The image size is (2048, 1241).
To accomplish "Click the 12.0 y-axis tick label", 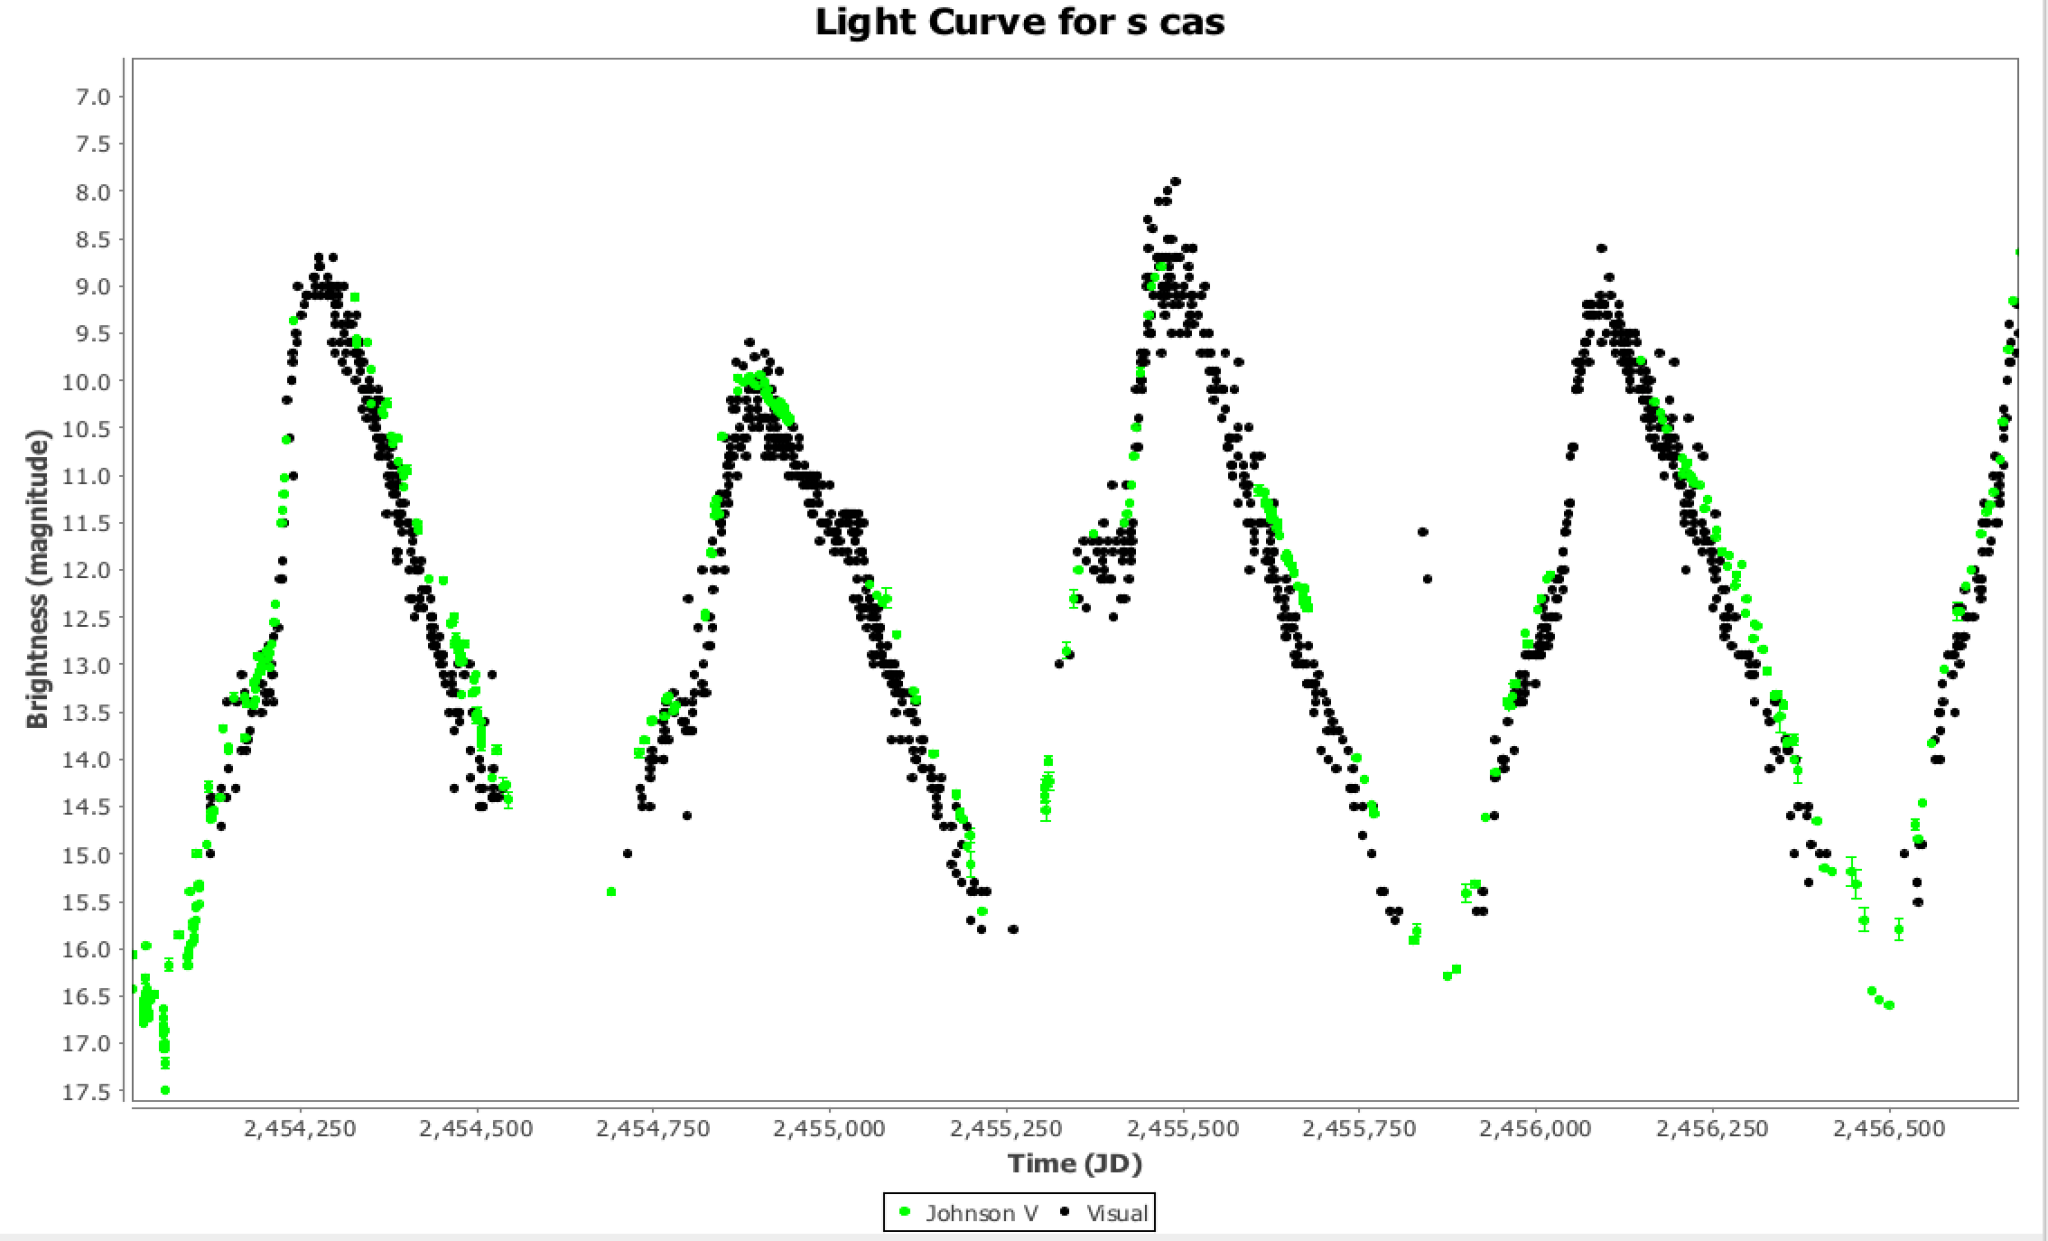I will click(88, 570).
